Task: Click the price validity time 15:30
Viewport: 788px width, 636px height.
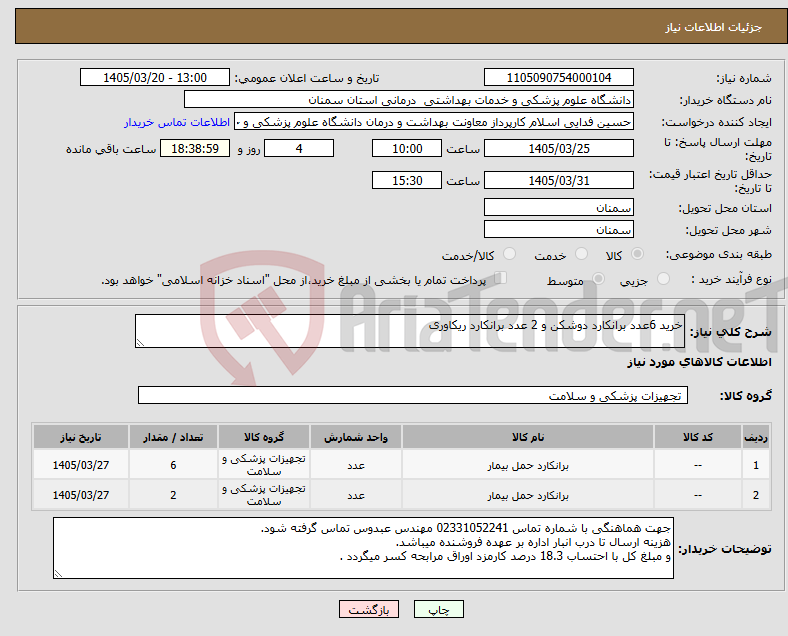Action: [407, 180]
